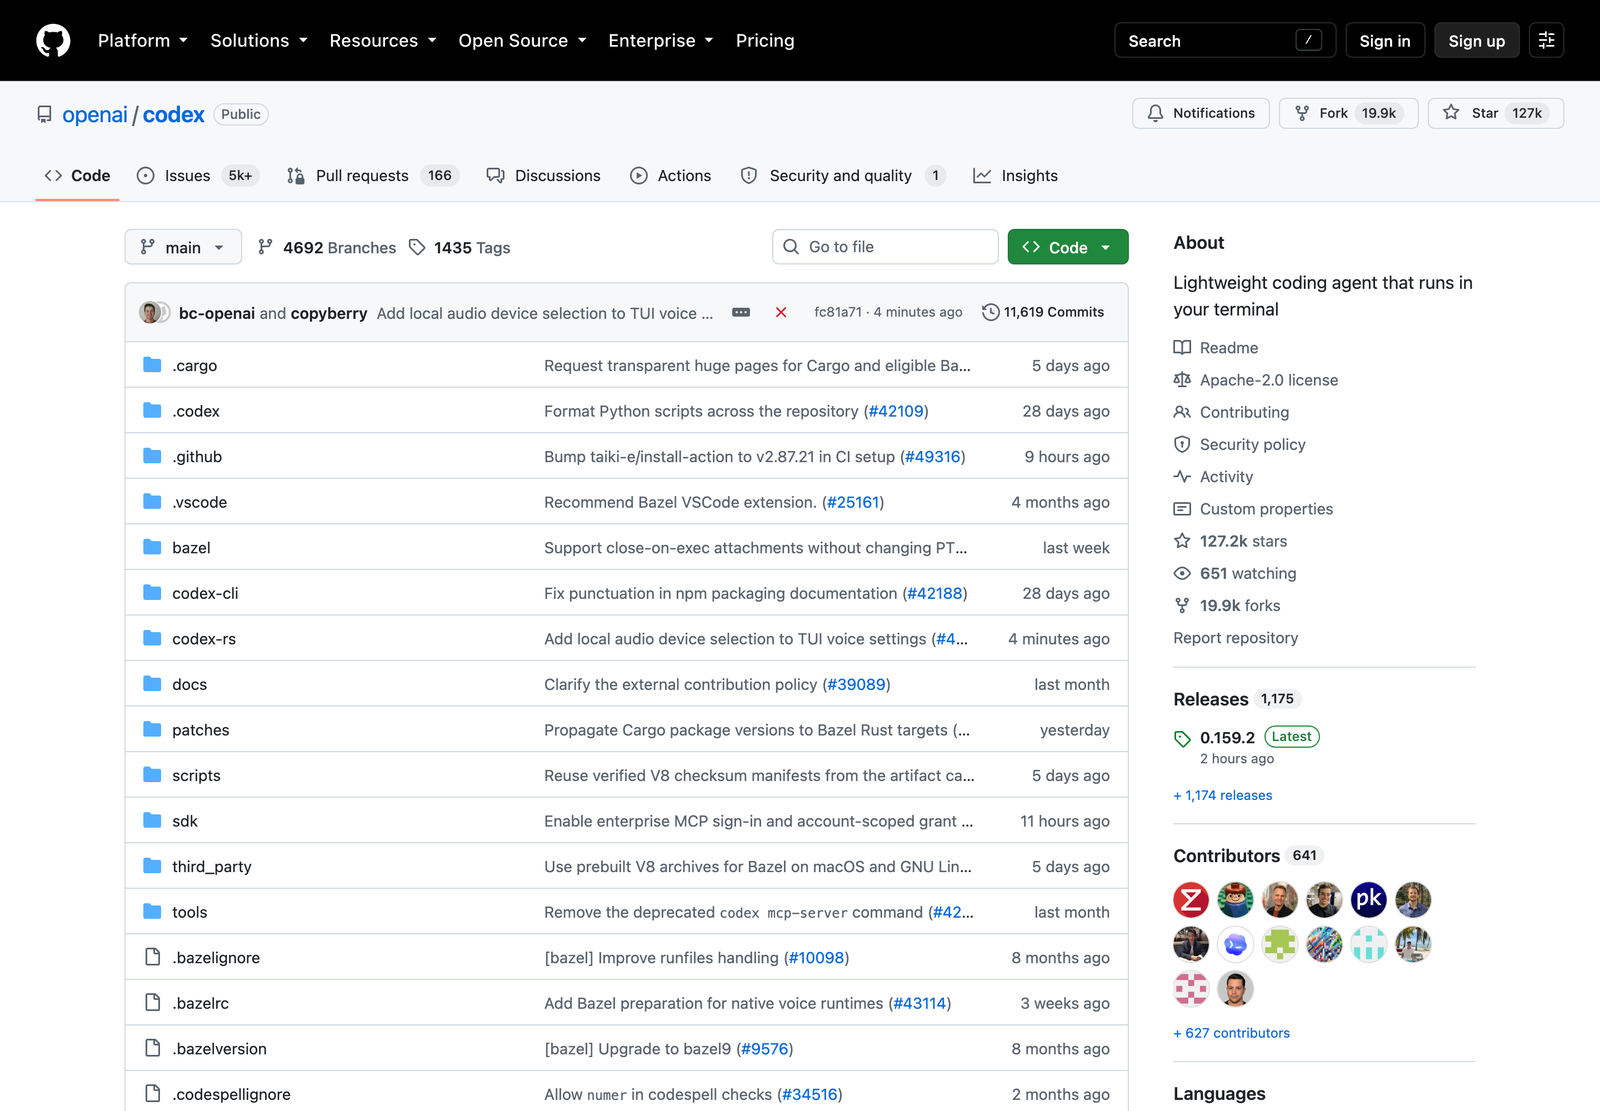Click the bc-openai avatar in commit bar
This screenshot has width=1600, height=1111.
pos(150,313)
